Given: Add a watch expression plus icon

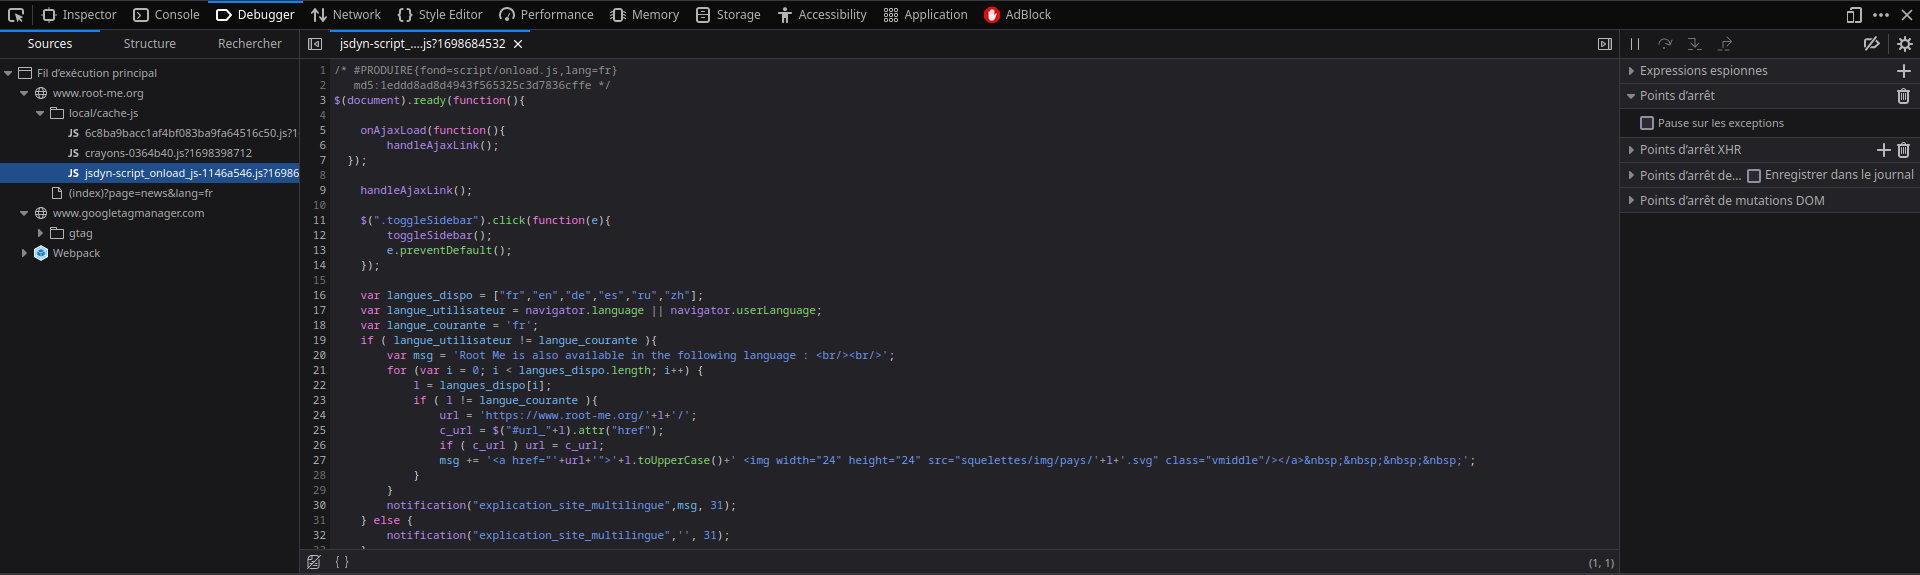Looking at the screenshot, I should coord(1904,71).
